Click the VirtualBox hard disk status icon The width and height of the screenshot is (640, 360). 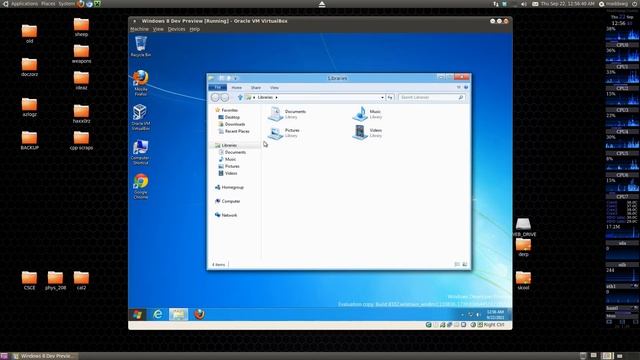tap(429, 325)
